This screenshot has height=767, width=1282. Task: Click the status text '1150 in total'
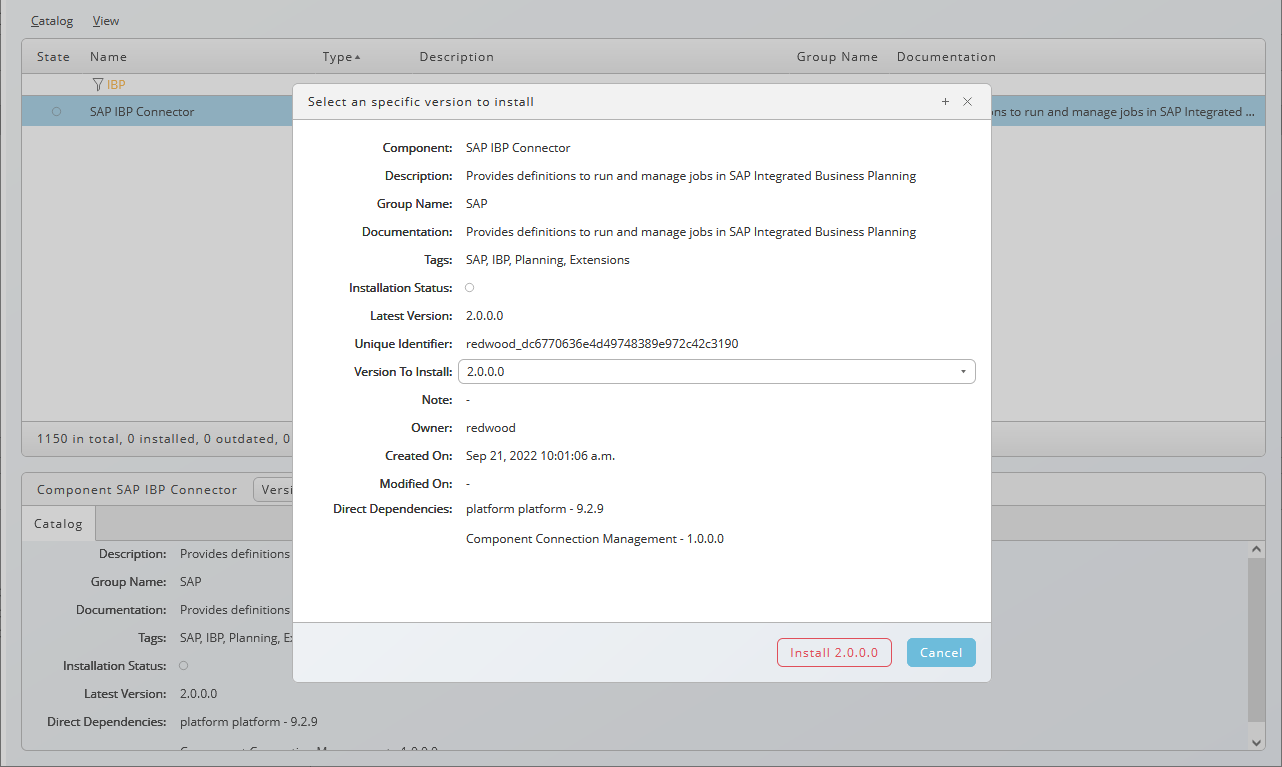pyautogui.click(x=77, y=438)
